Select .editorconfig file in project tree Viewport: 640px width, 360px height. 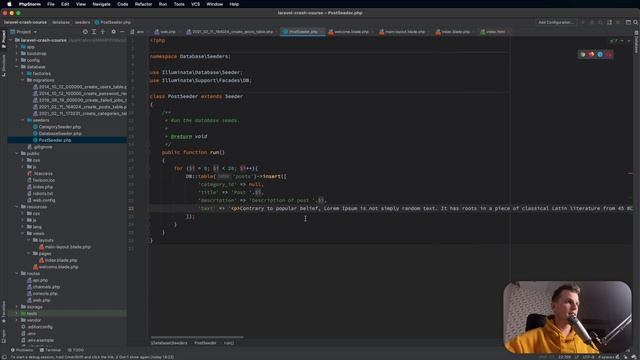(x=39, y=327)
